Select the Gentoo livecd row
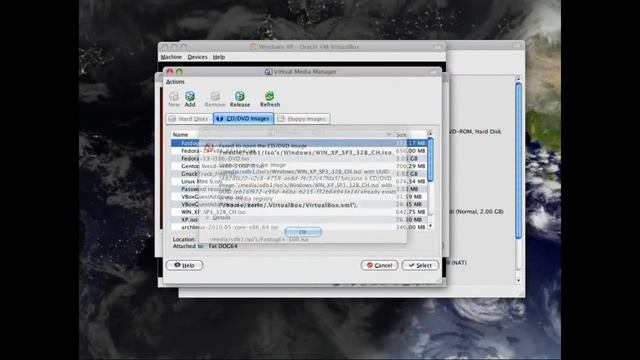This screenshot has width=640, height=360. (x=298, y=166)
